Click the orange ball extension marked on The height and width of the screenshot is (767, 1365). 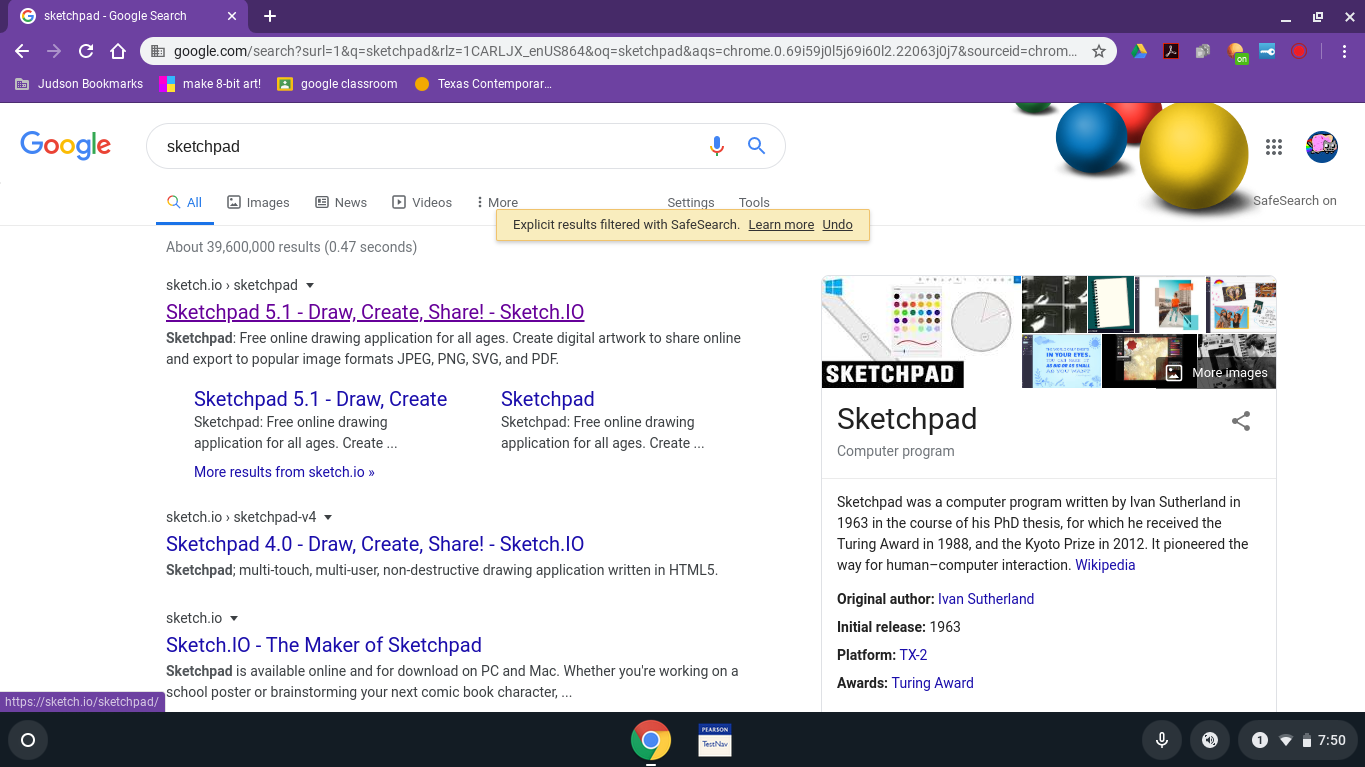(x=1237, y=52)
